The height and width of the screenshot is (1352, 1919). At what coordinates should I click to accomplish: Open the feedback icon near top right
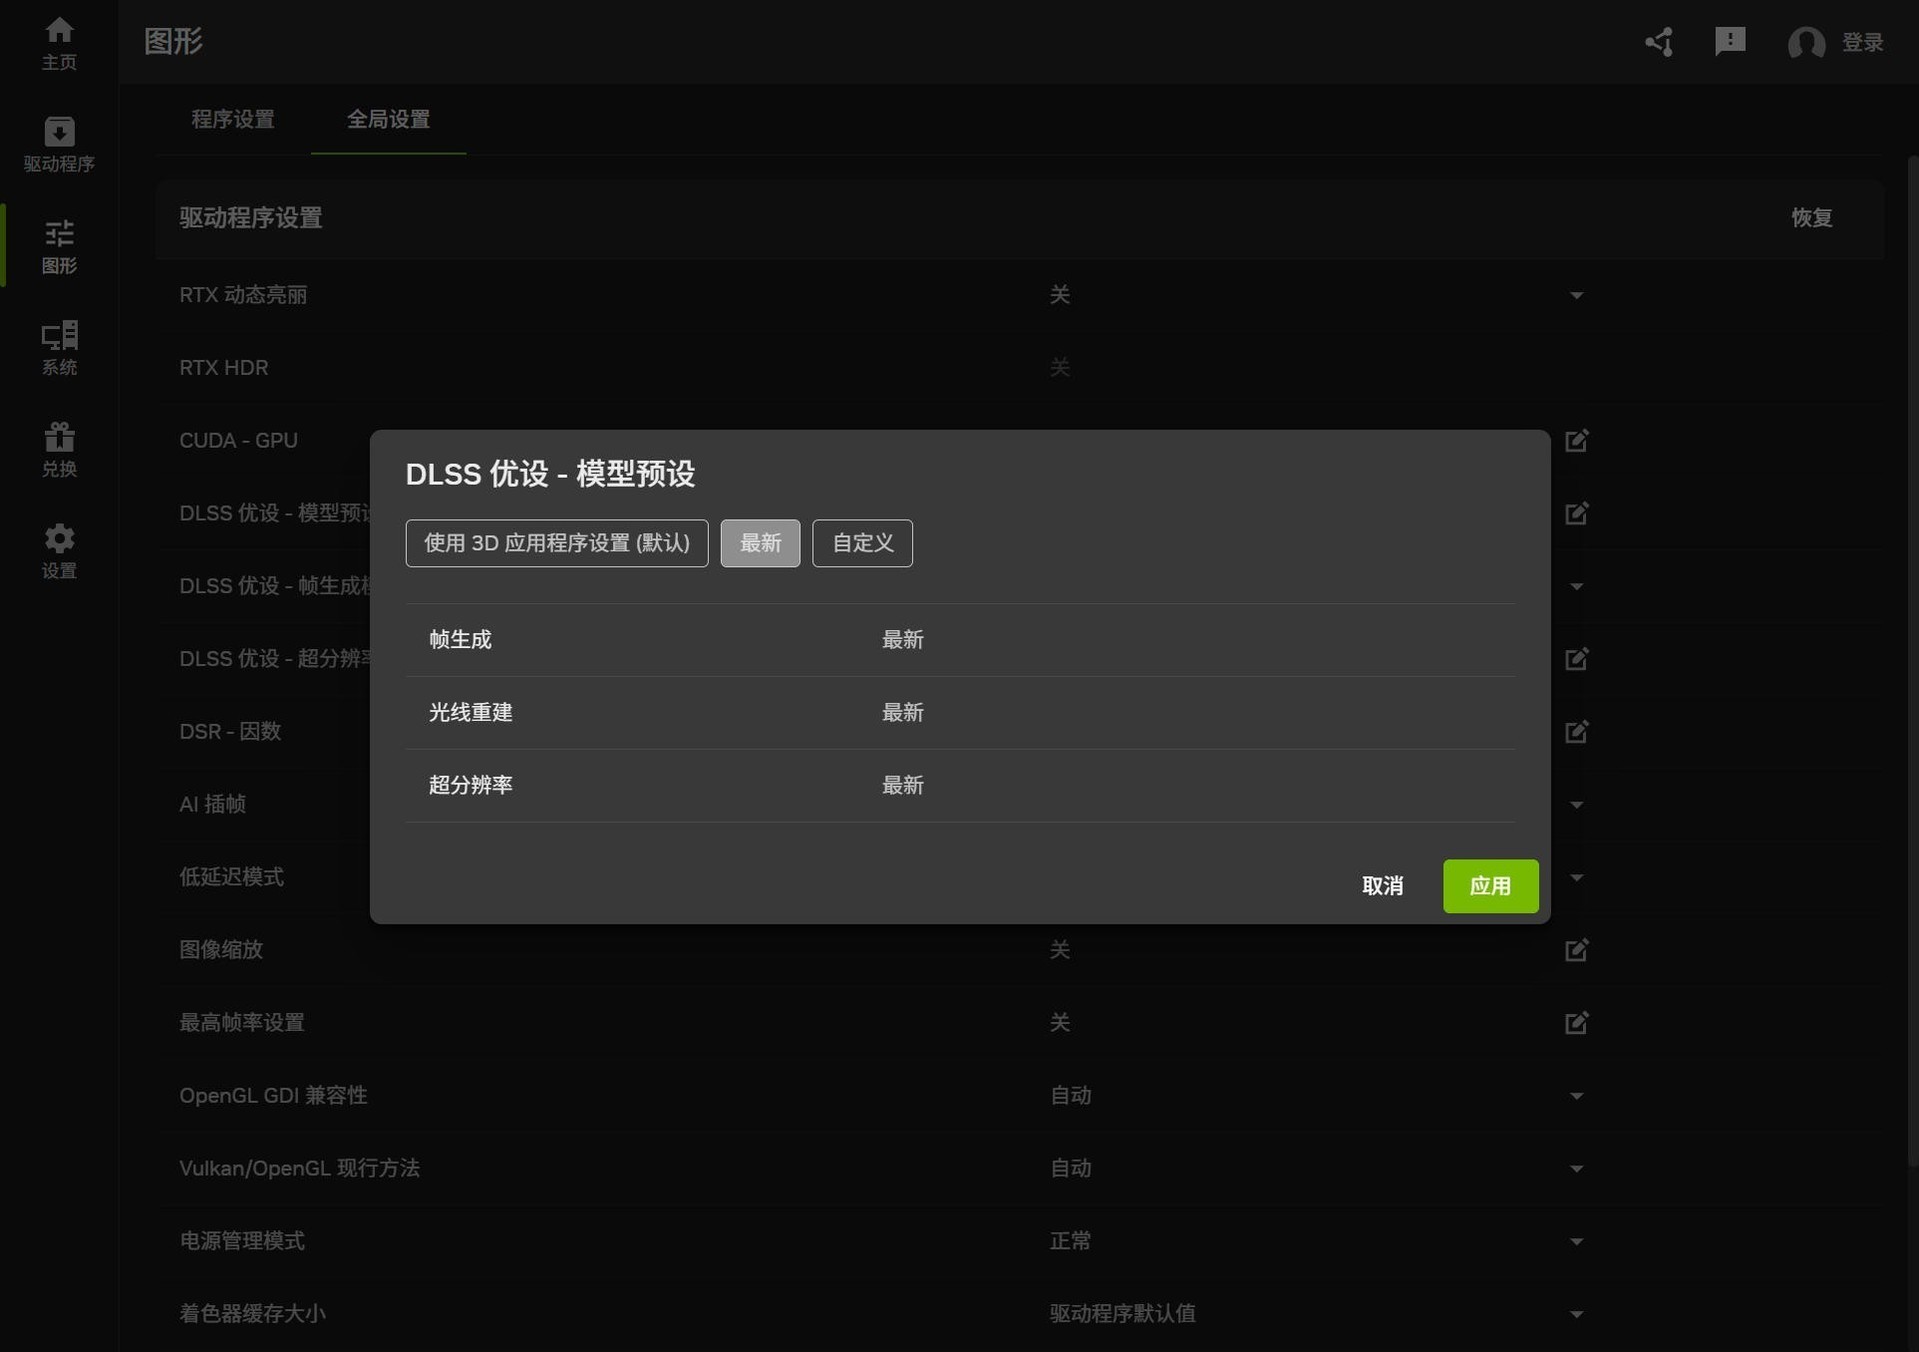click(1730, 42)
